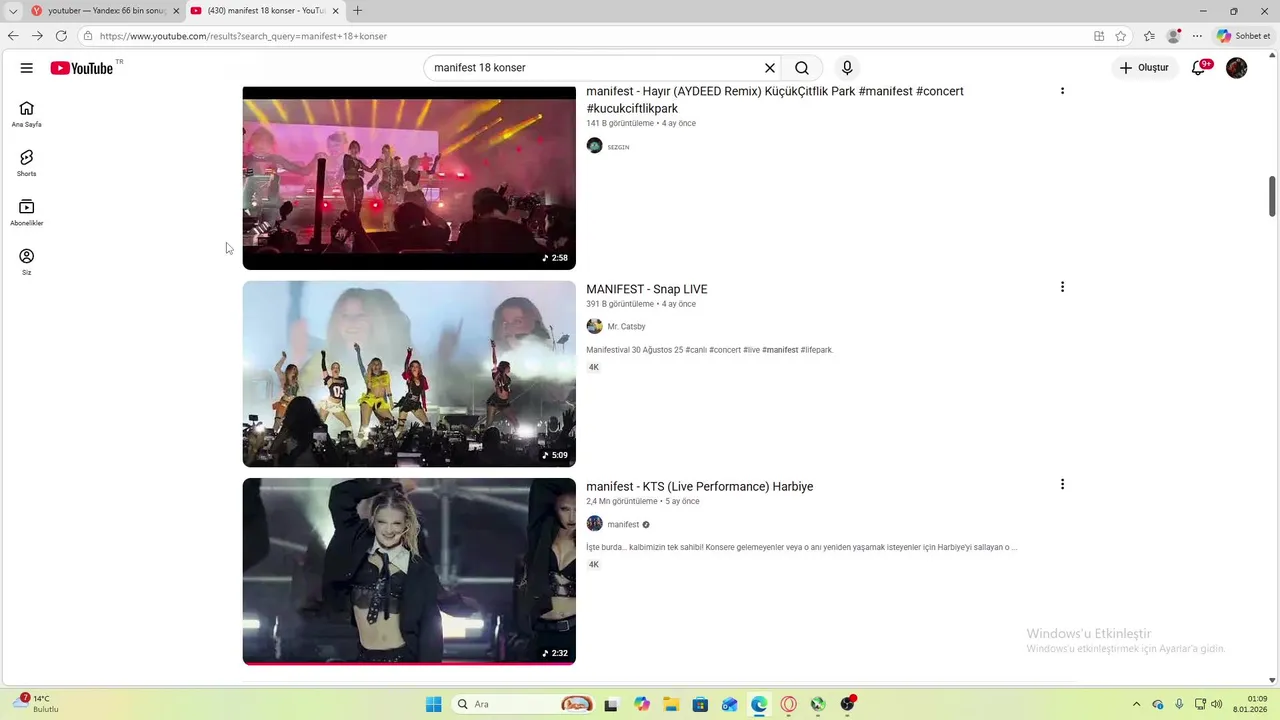Image resolution: width=1280 pixels, height=720 pixels.
Task: Play the MANIFEST Snap LIVE thumbnail
Action: (409, 374)
